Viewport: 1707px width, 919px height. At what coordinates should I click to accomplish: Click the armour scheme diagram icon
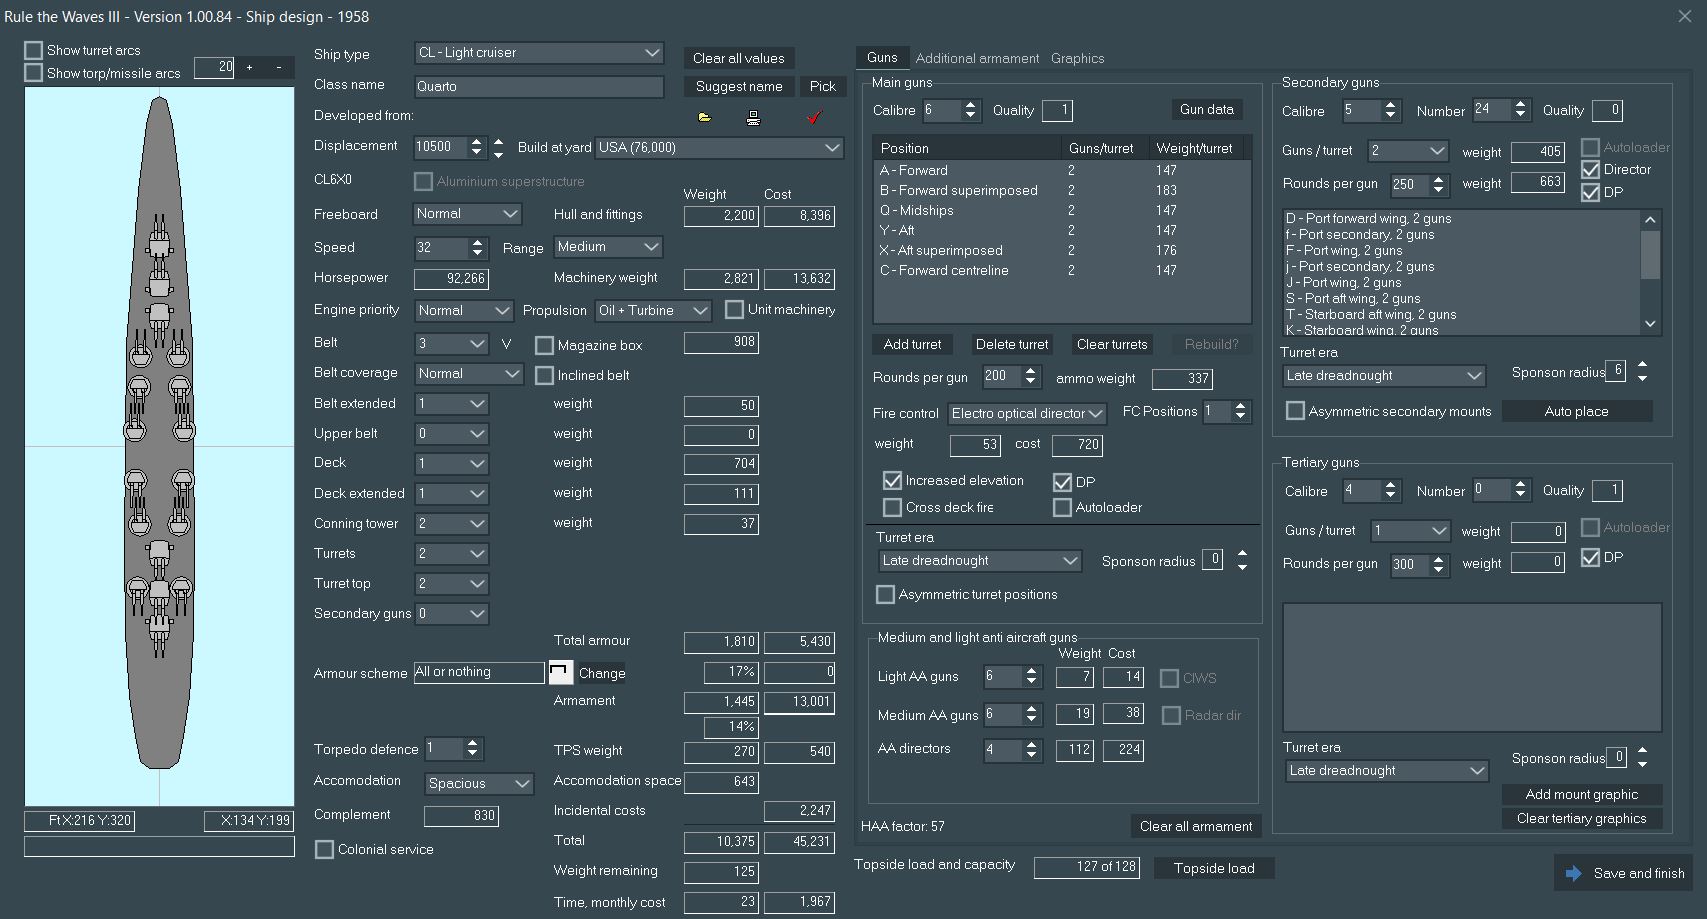pos(561,672)
